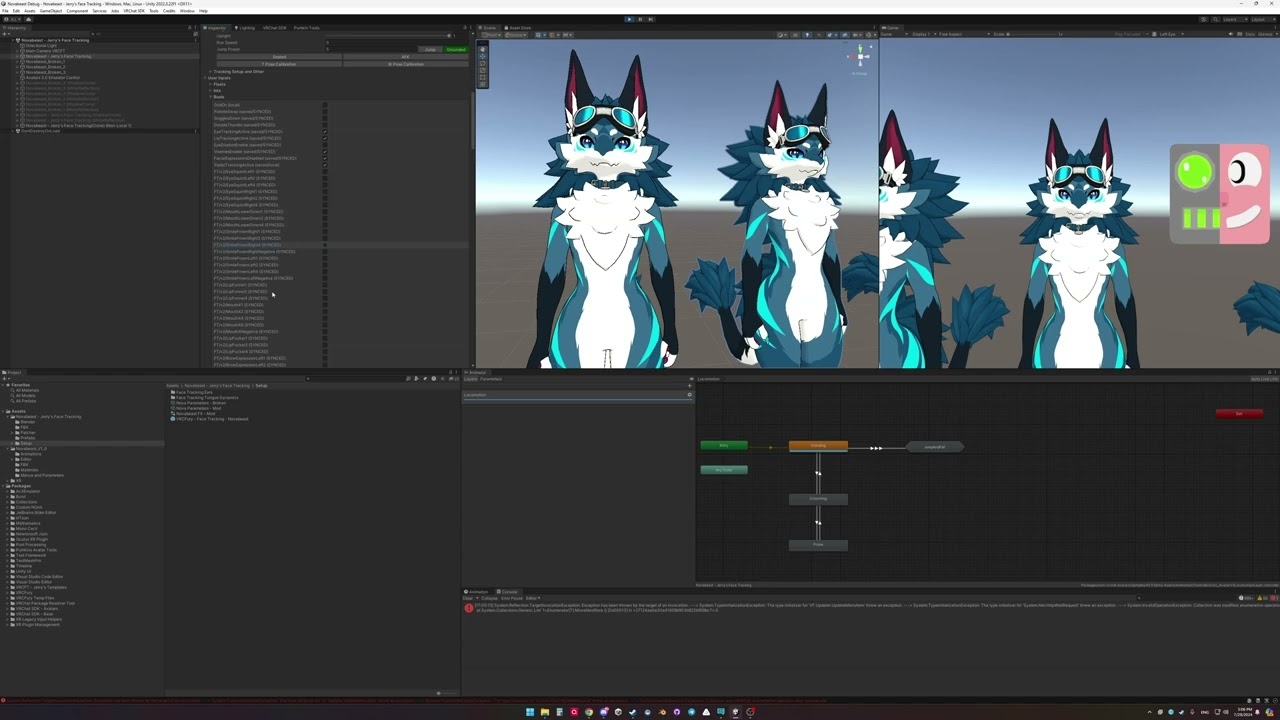
Task: Click the plus create button in the Project panel
Action: [4, 379]
